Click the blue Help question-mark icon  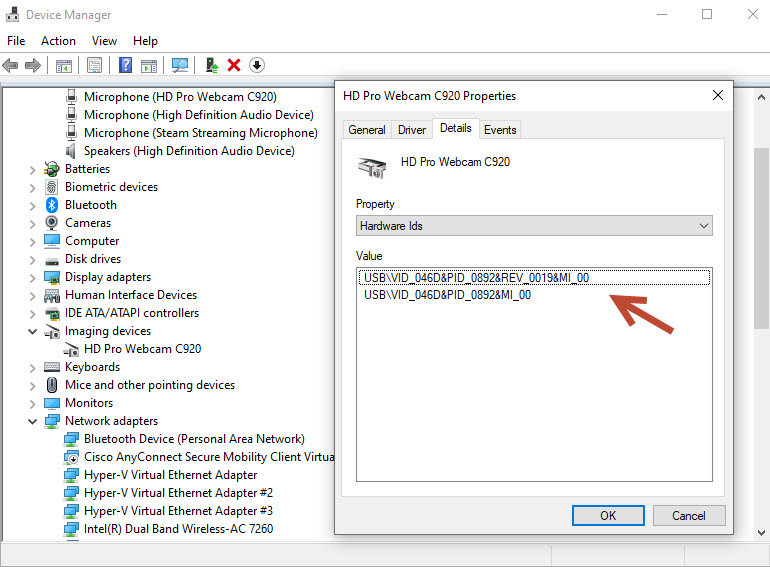[x=125, y=65]
